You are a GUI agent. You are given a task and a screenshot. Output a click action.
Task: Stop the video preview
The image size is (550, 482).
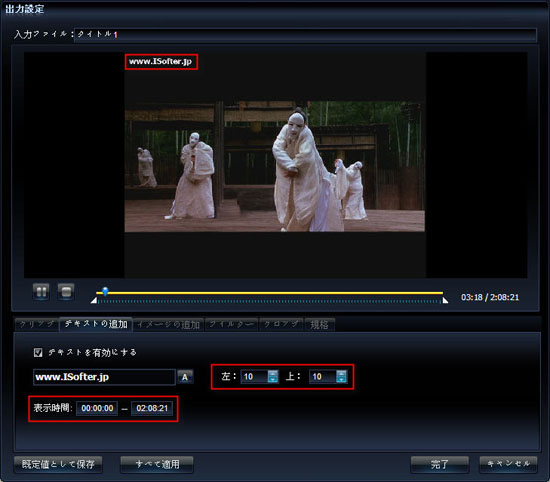pyautogui.click(x=66, y=292)
